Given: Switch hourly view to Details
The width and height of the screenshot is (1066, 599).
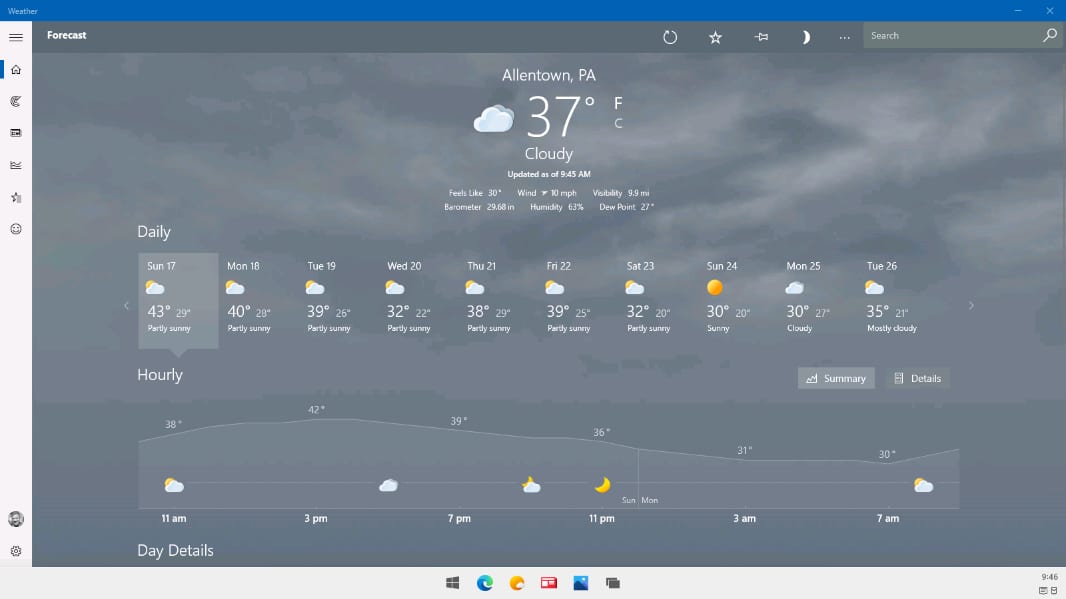Looking at the screenshot, I should (x=917, y=378).
